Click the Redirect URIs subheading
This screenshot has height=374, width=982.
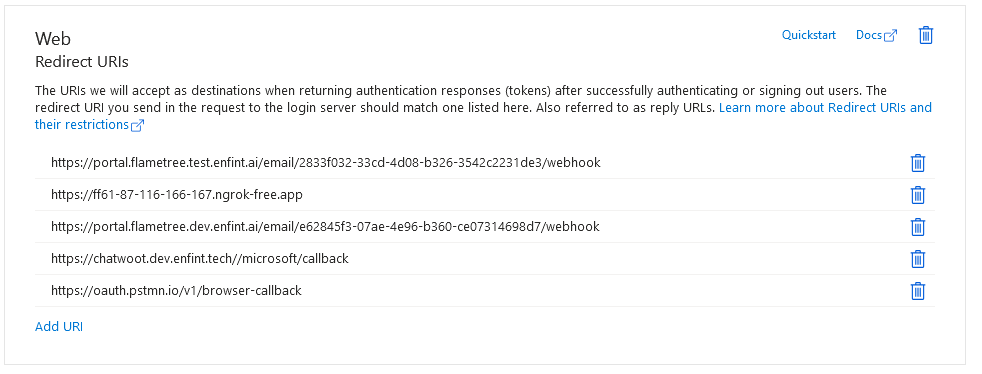(x=82, y=62)
